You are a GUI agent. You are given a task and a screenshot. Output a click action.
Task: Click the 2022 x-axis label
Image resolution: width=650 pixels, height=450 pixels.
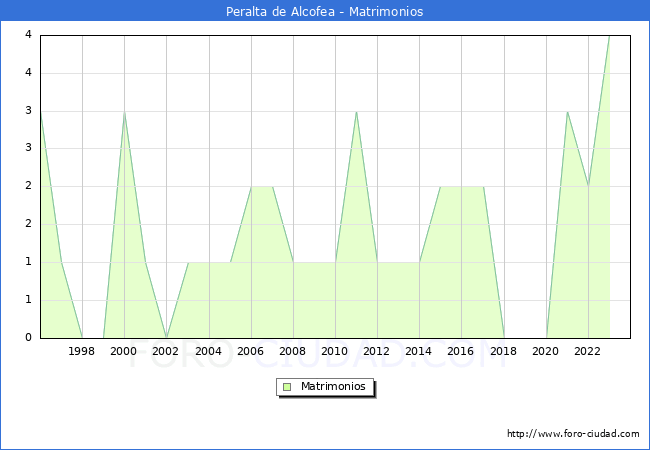point(587,351)
